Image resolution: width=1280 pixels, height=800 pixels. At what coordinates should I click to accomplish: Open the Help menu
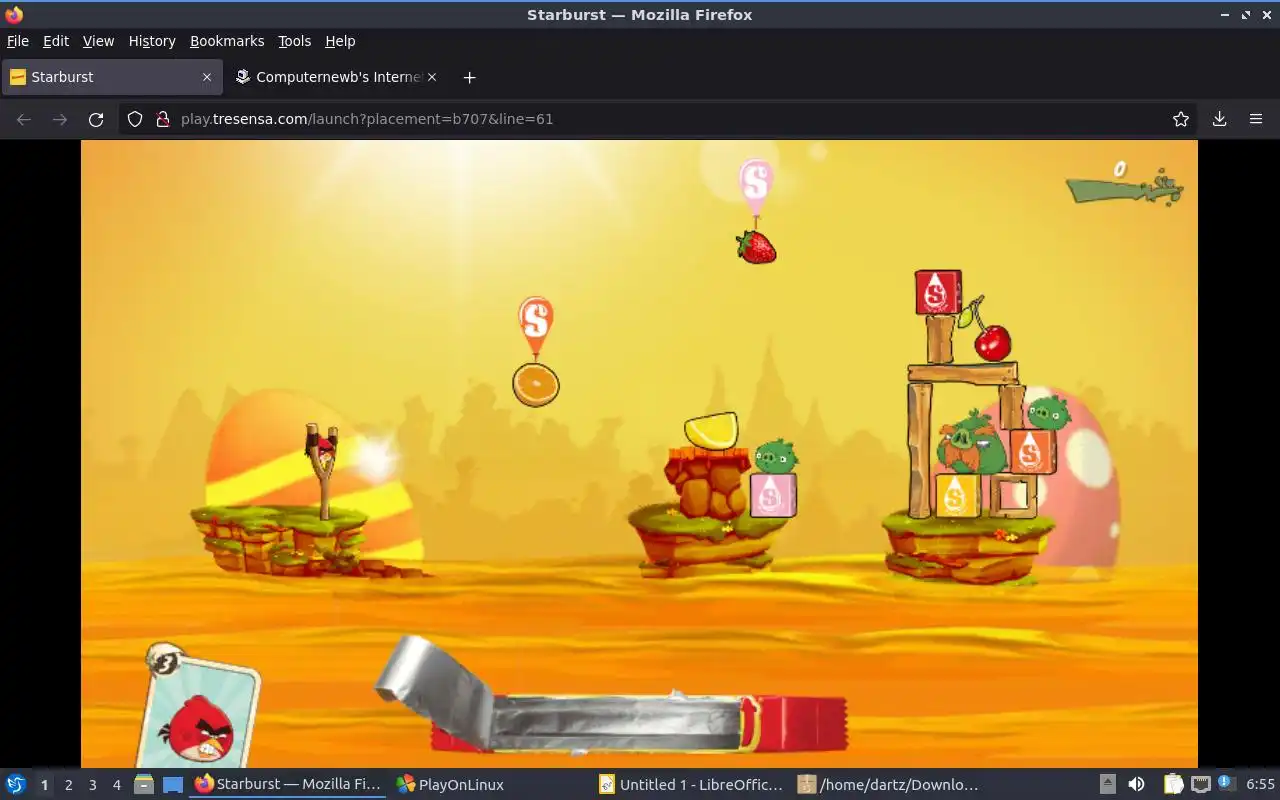point(340,41)
